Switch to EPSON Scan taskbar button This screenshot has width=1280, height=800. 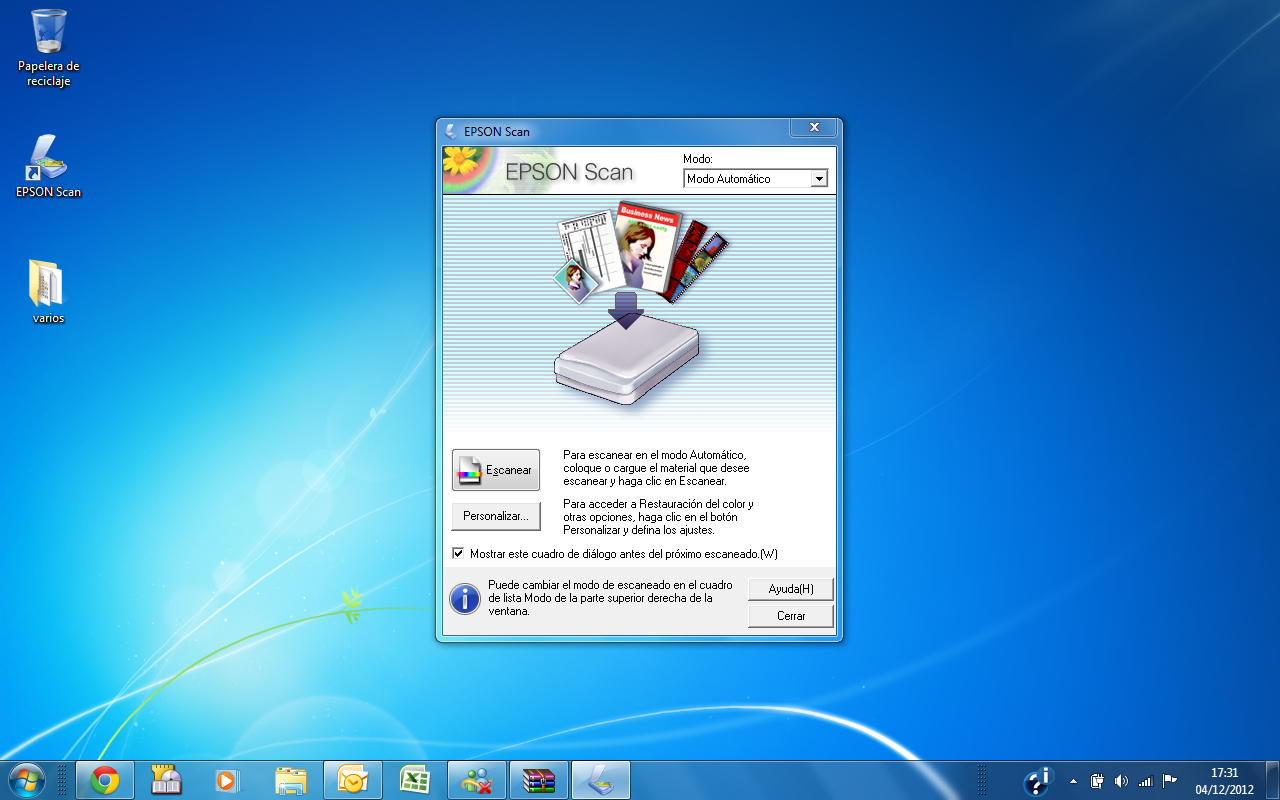[x=600, y=780]
